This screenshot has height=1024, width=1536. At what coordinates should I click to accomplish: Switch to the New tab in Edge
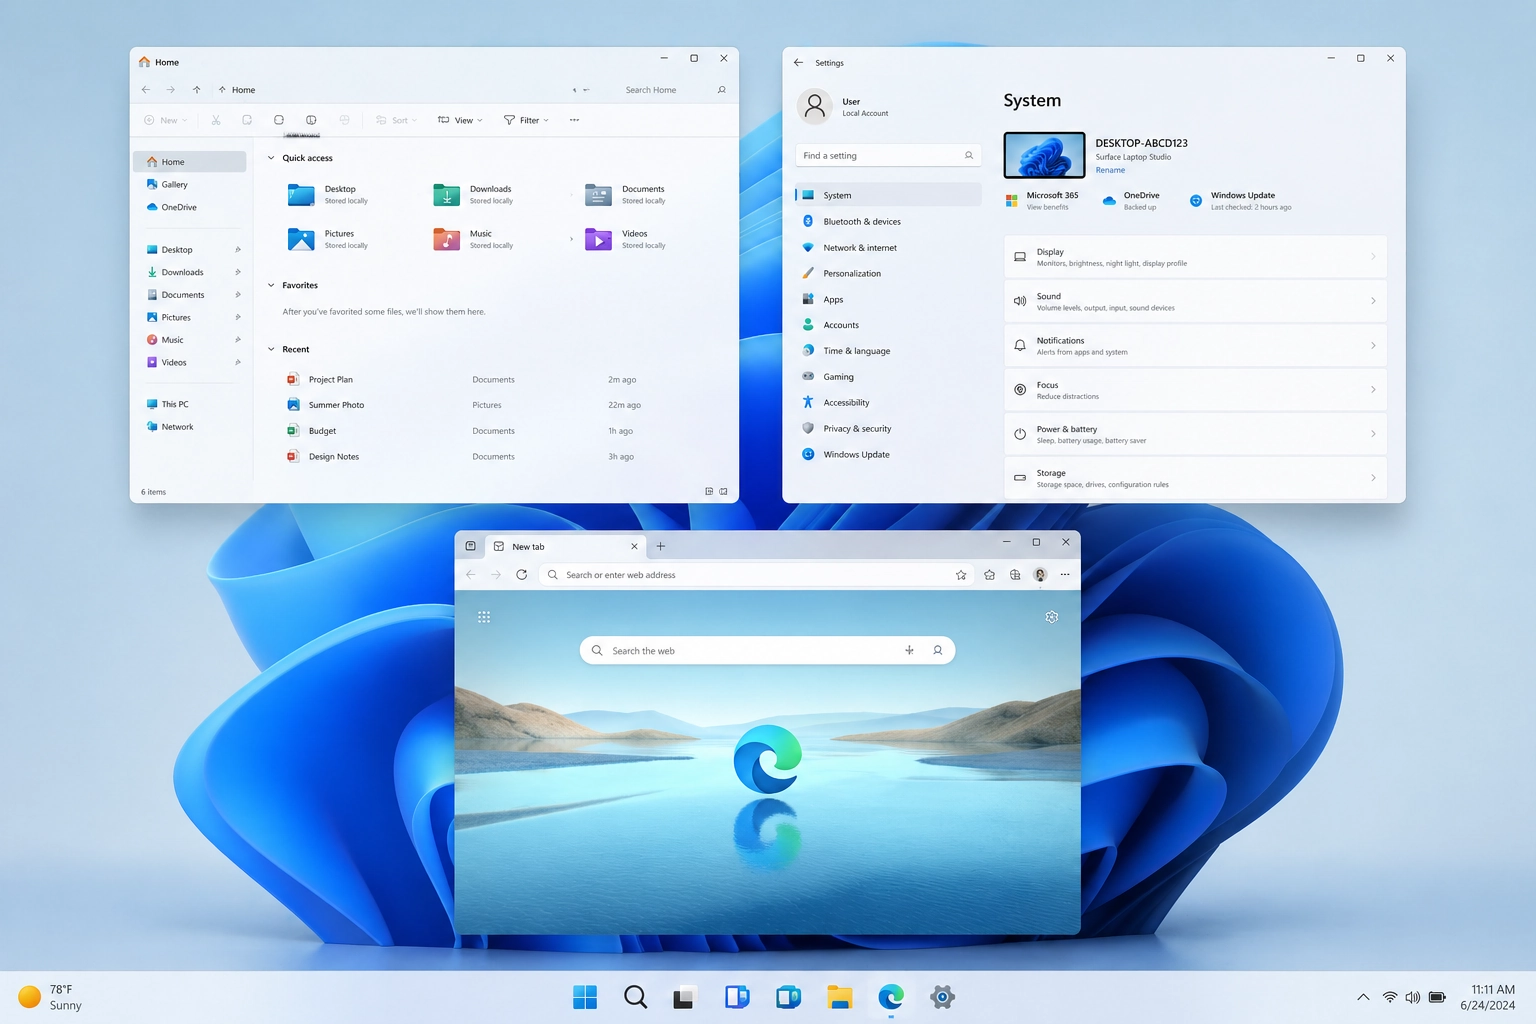pyautogui.click(x=560, y=547)
